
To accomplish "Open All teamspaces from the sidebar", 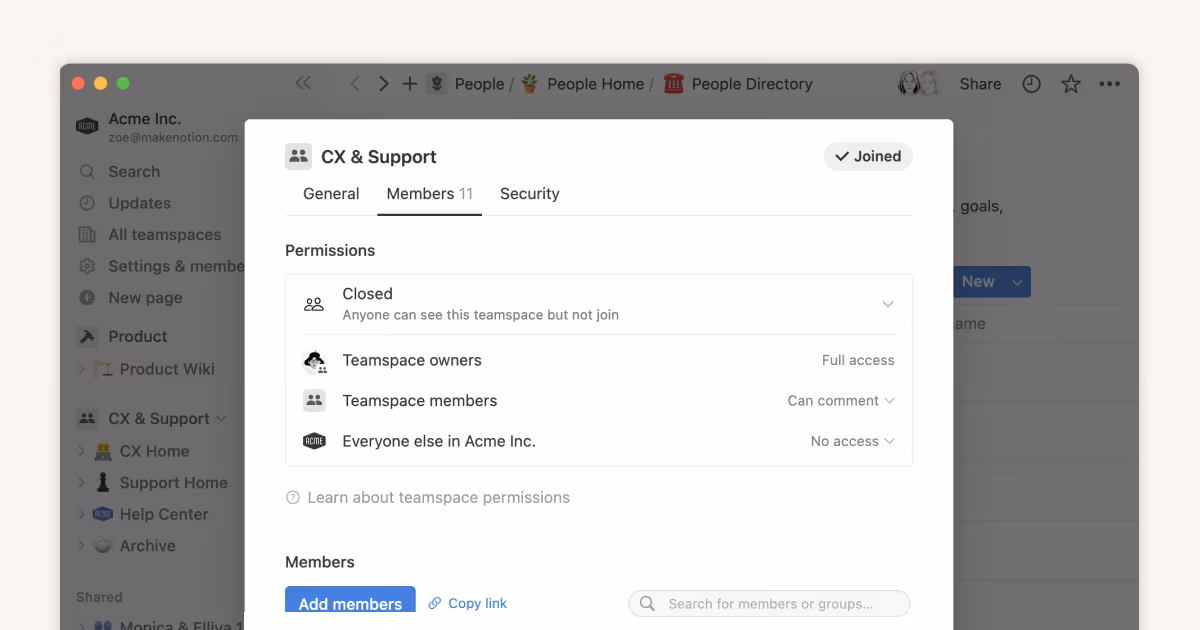I will 164,234.
